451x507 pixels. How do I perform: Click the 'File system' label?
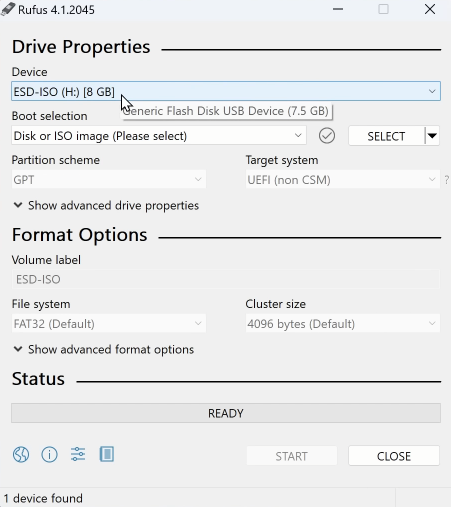[41, 304]
